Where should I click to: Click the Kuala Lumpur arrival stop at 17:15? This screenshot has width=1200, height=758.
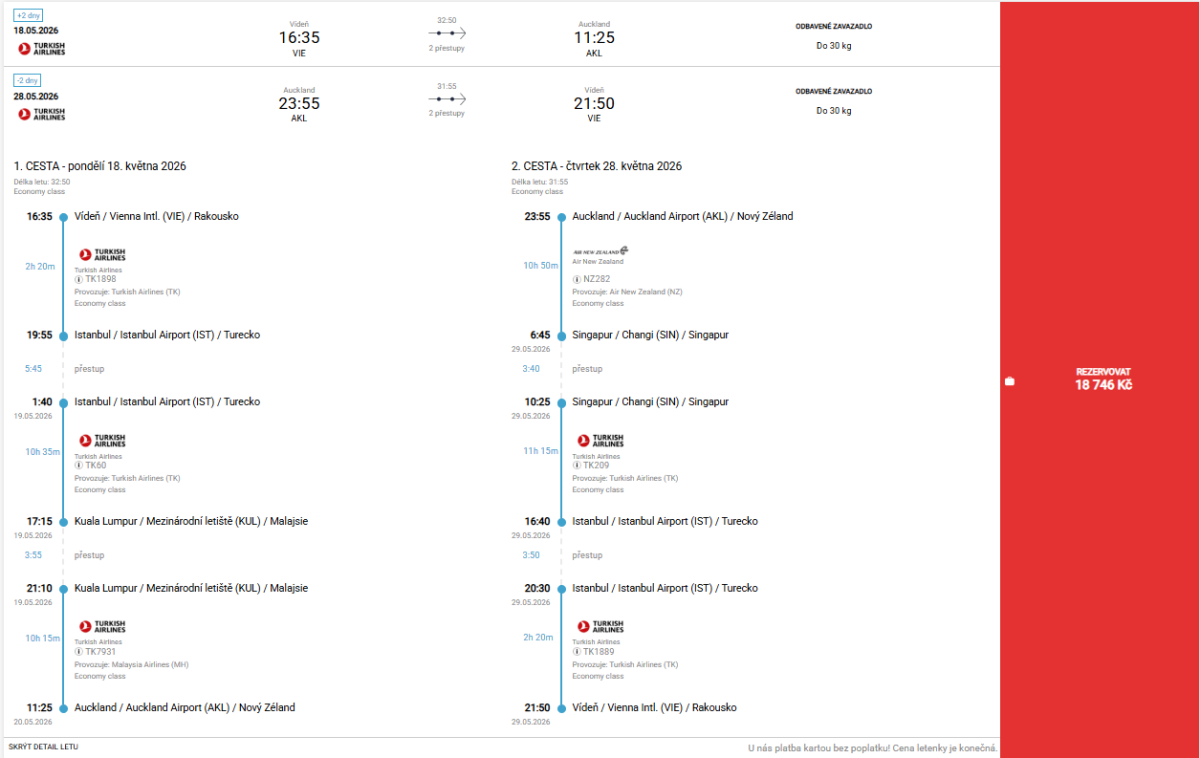pyautogui.click(x=191, y=521)
